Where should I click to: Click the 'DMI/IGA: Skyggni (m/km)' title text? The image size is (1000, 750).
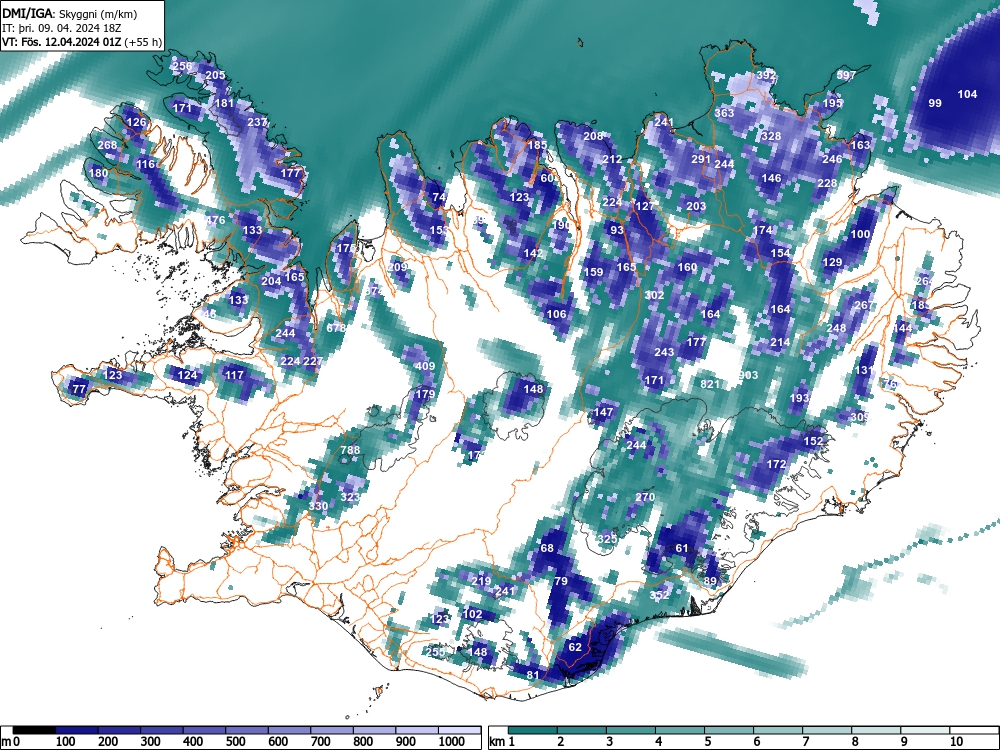click(x=69, y=13)
